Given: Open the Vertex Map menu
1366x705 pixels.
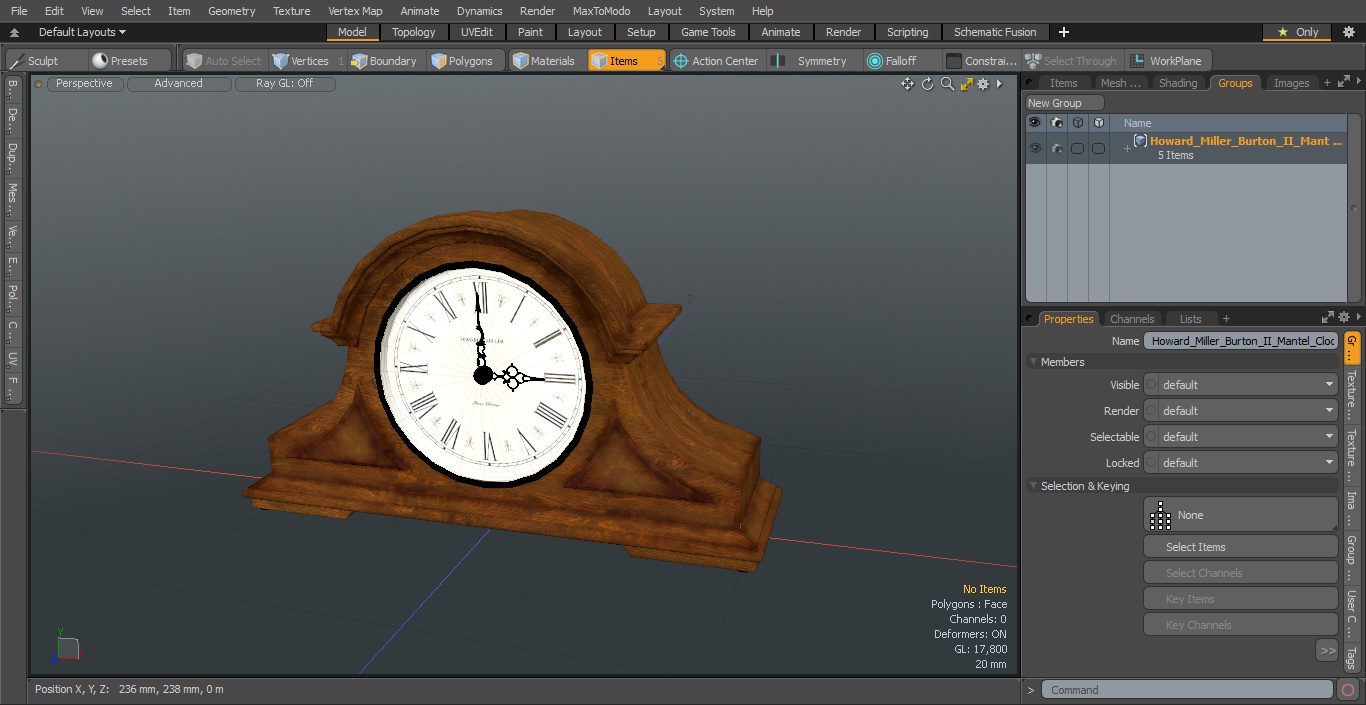Looking at the screenshot, I should [x=355, y=11].
